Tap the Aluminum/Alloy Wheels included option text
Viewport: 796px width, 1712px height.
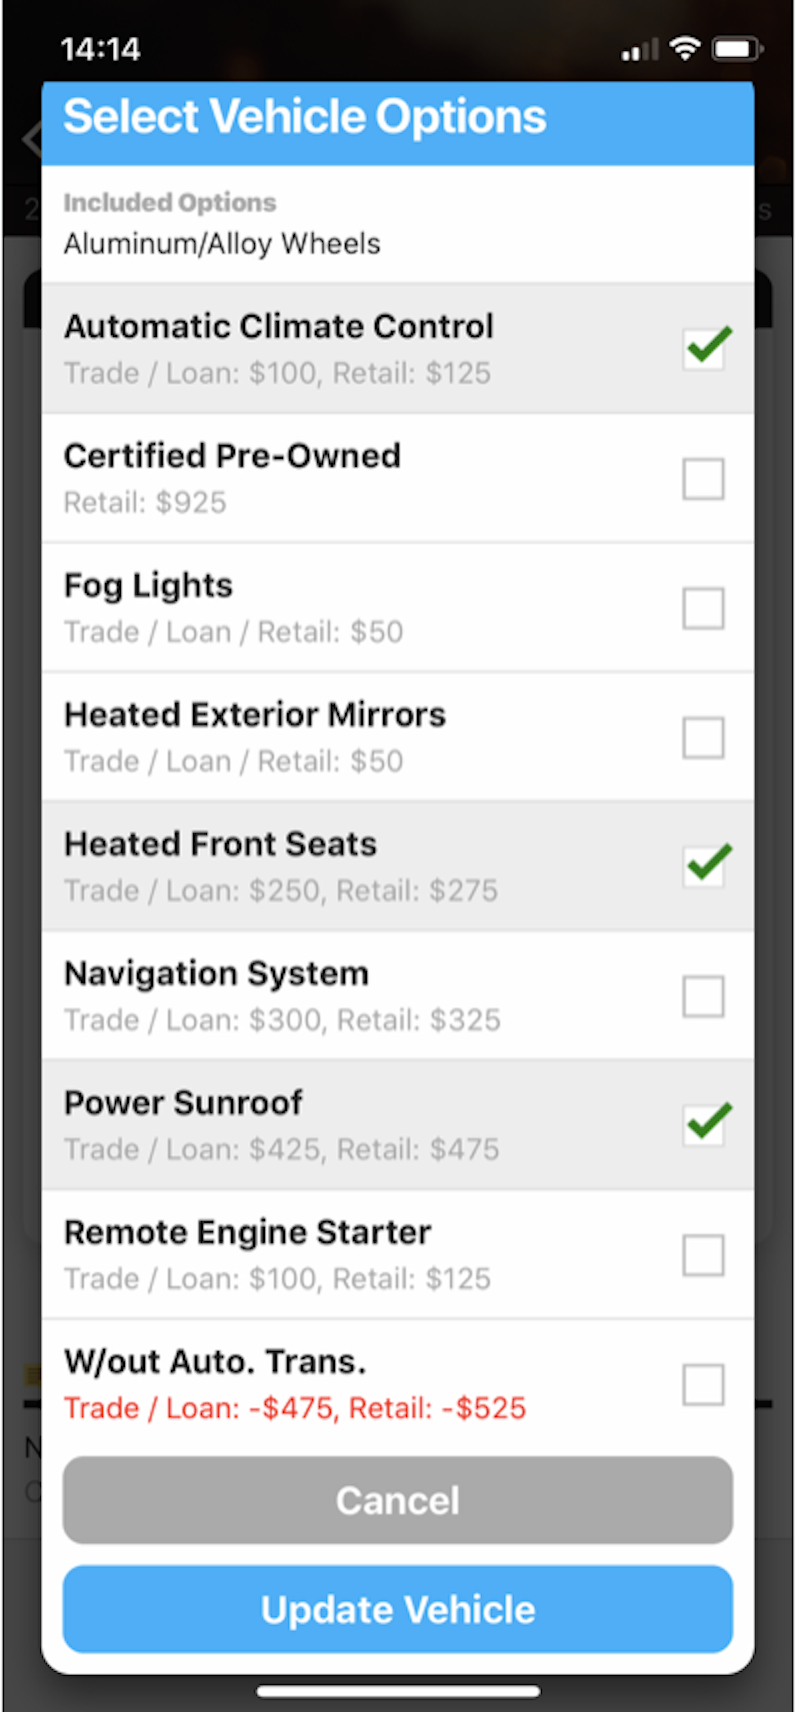222,244
